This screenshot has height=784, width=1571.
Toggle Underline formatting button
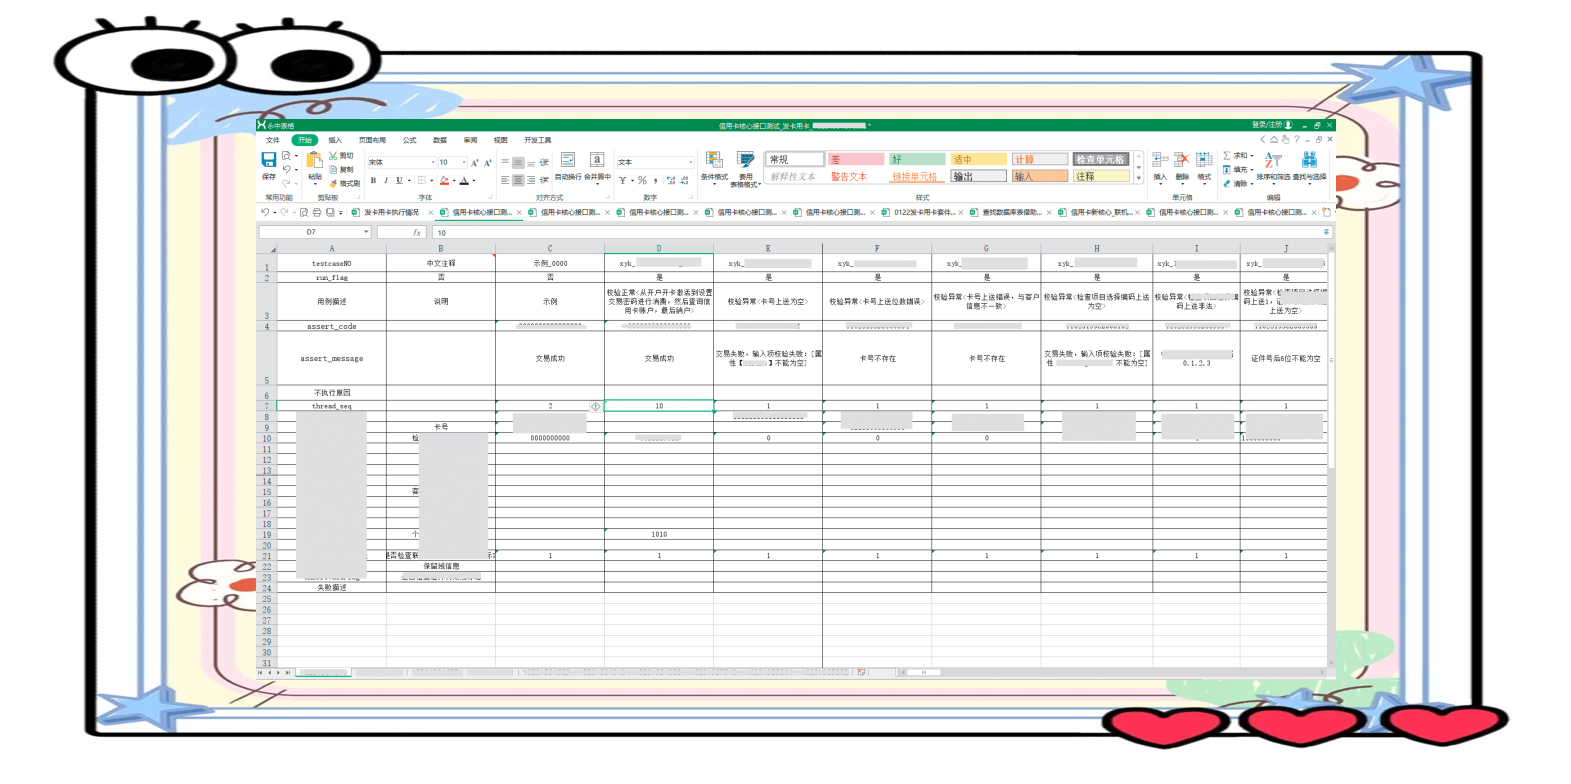tap(399, 180)
